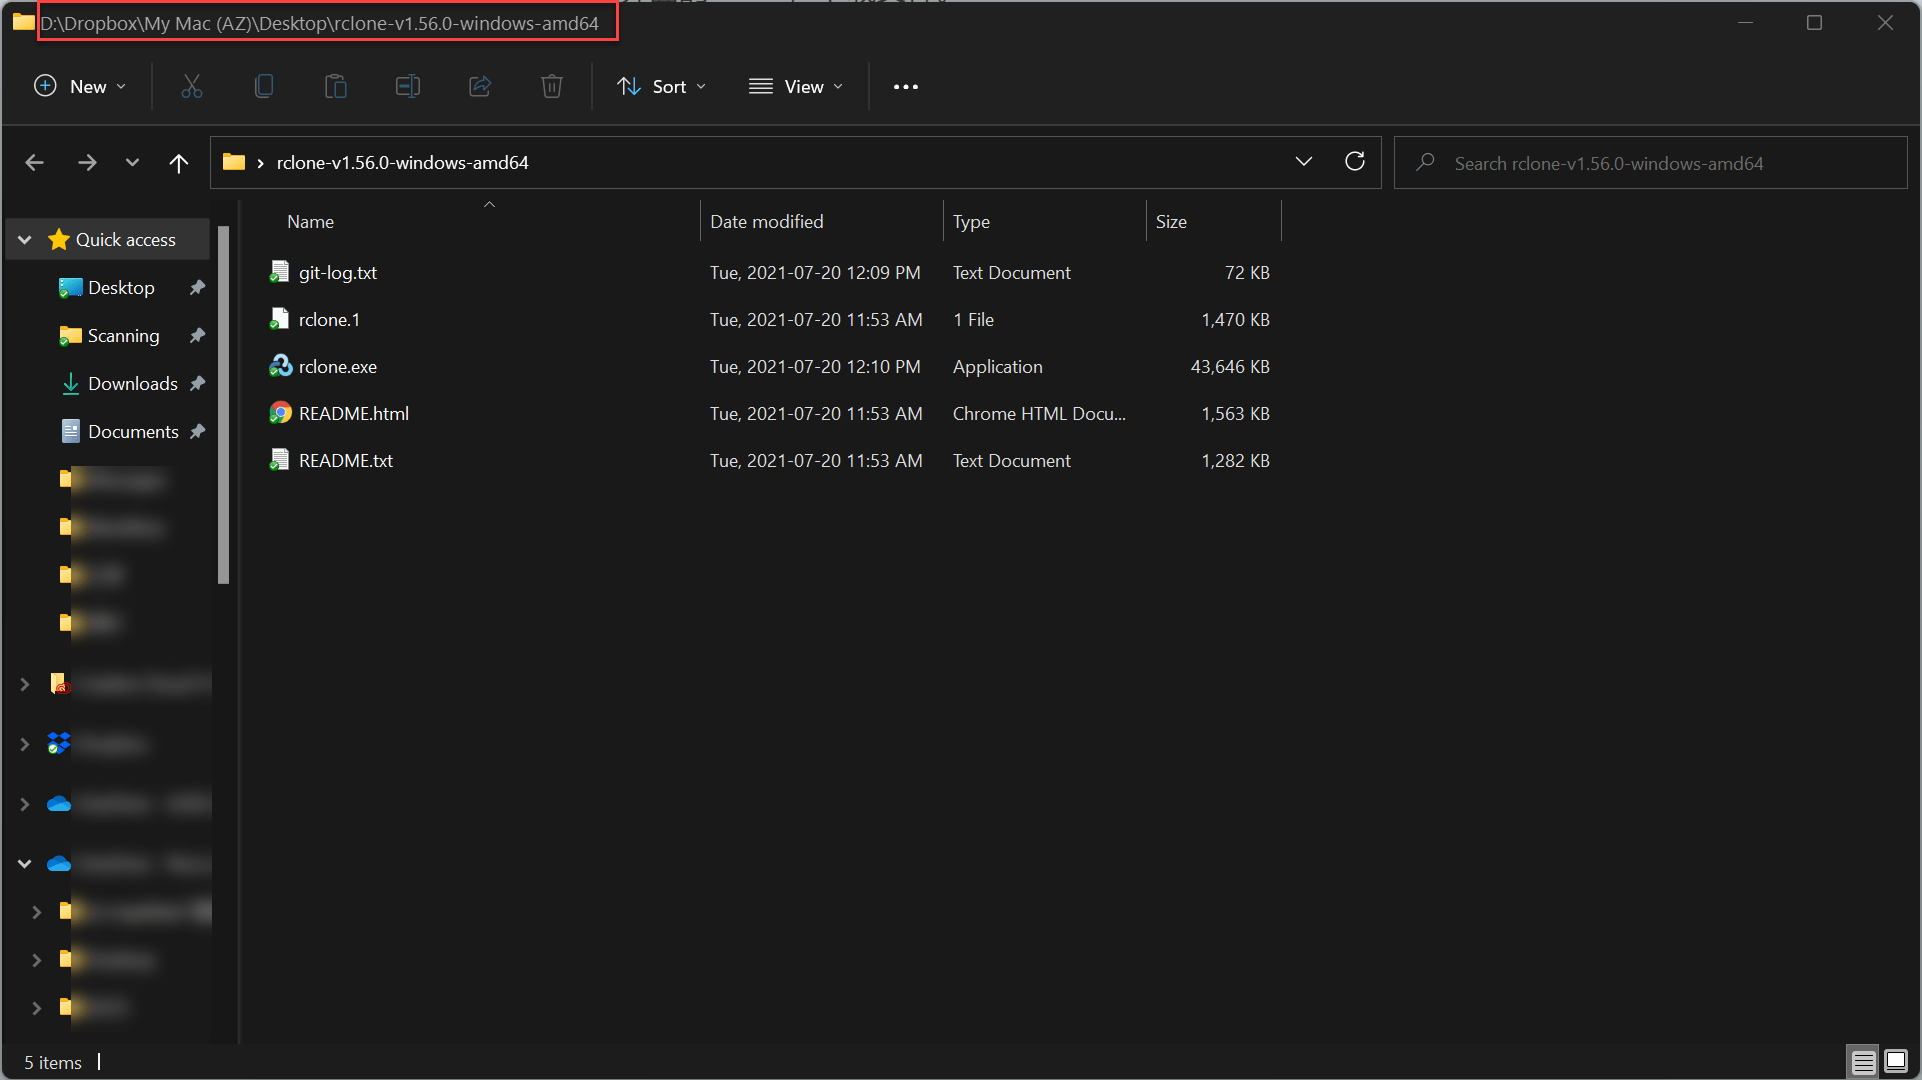1922x1080 pixels.
Task: Click the Paste clipboard icon
Action: (x=336, y=87)
